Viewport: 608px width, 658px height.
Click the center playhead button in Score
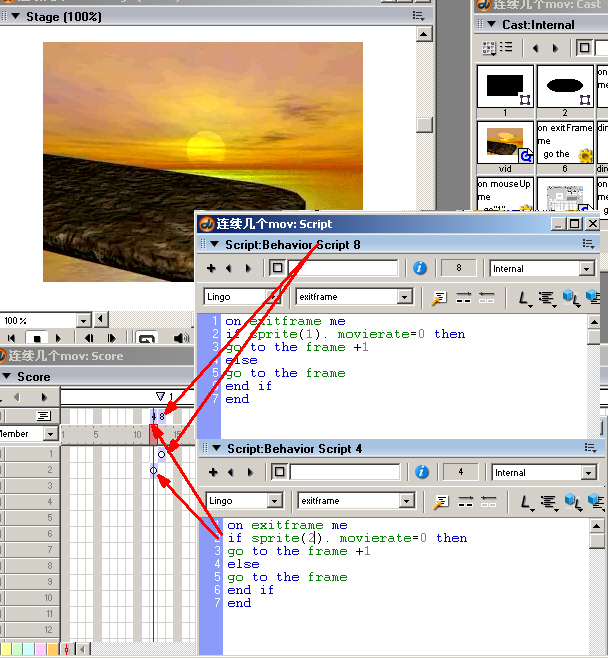pos(67,650)
